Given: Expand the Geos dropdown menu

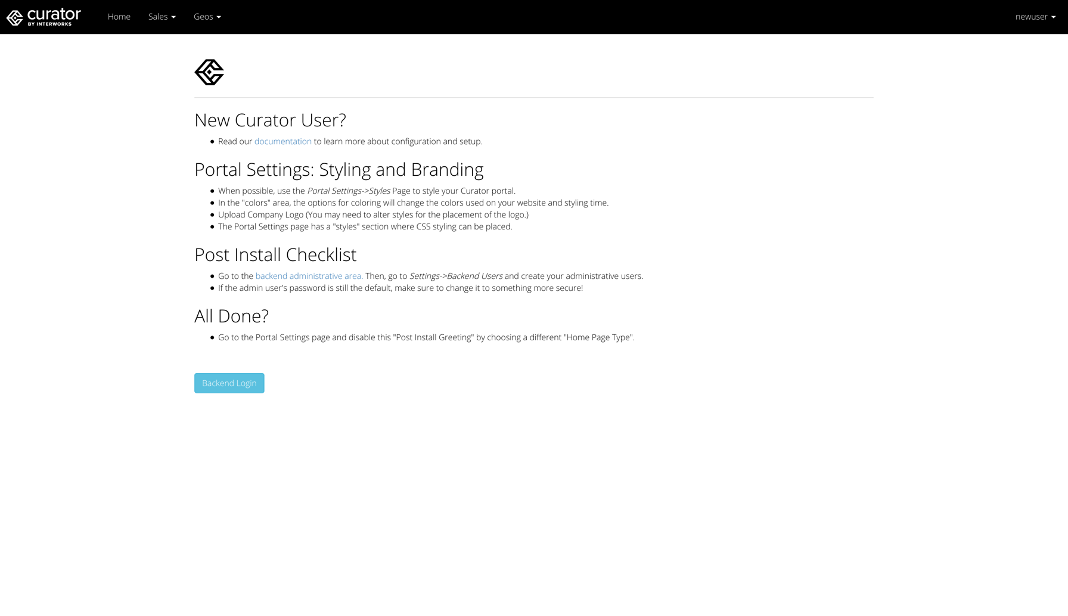Looking at the screenshot, I should pyautogui.click(x=207, y=17).
